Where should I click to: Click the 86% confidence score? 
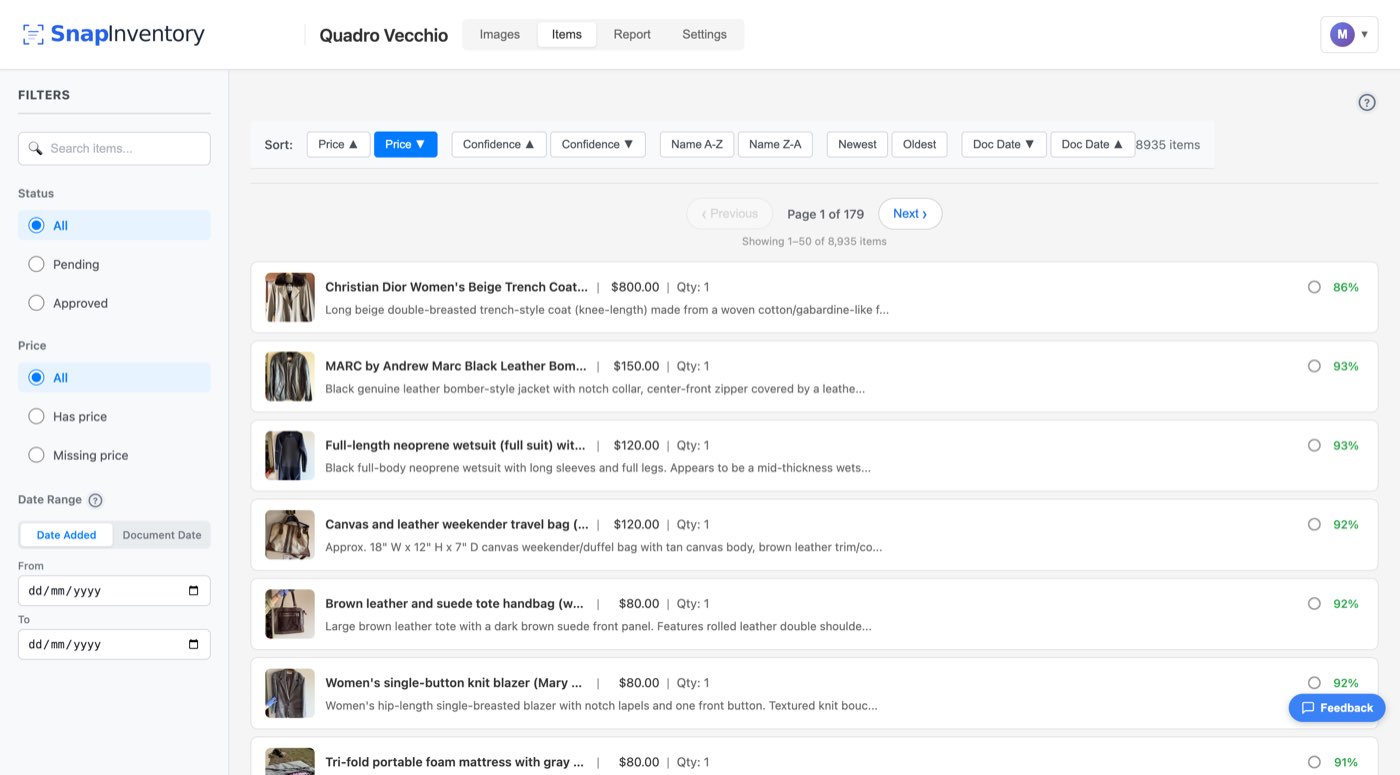click(x=1346, y=287)
